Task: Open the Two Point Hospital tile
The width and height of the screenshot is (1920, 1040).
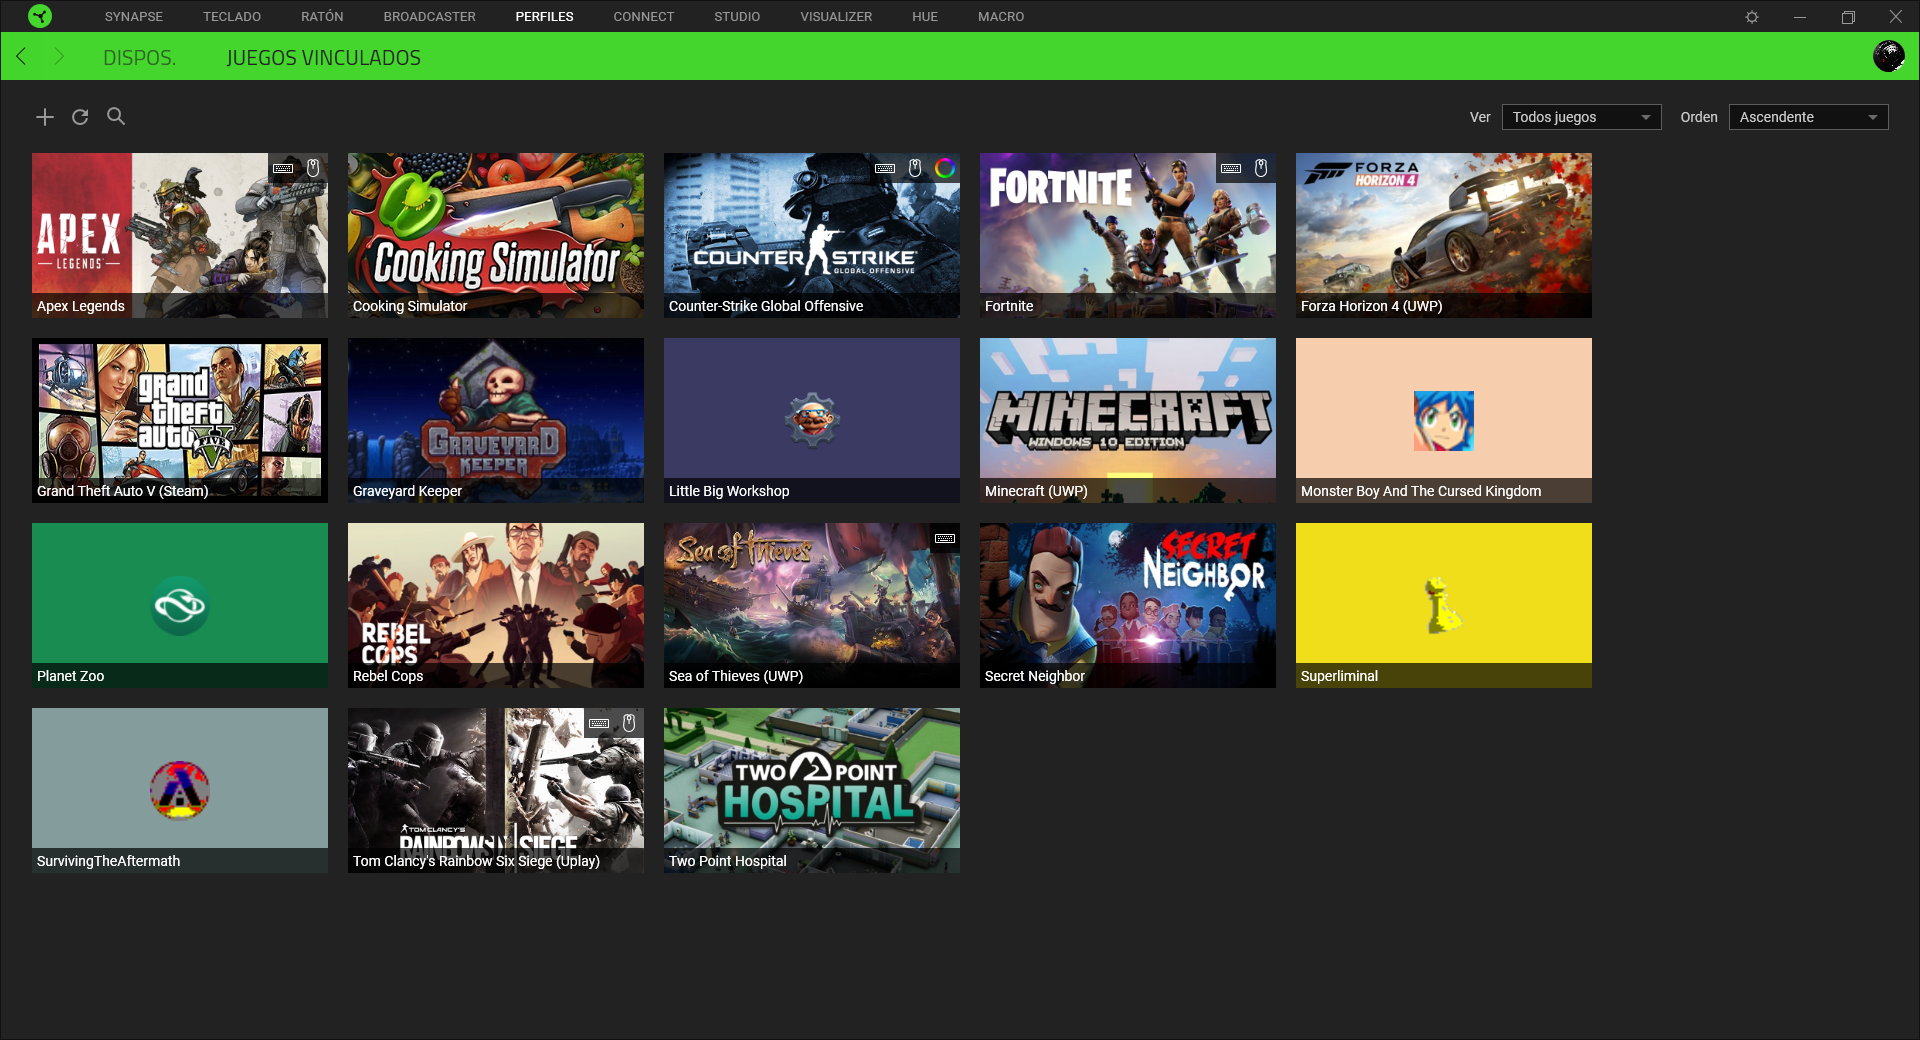Action: pos(812,790)
